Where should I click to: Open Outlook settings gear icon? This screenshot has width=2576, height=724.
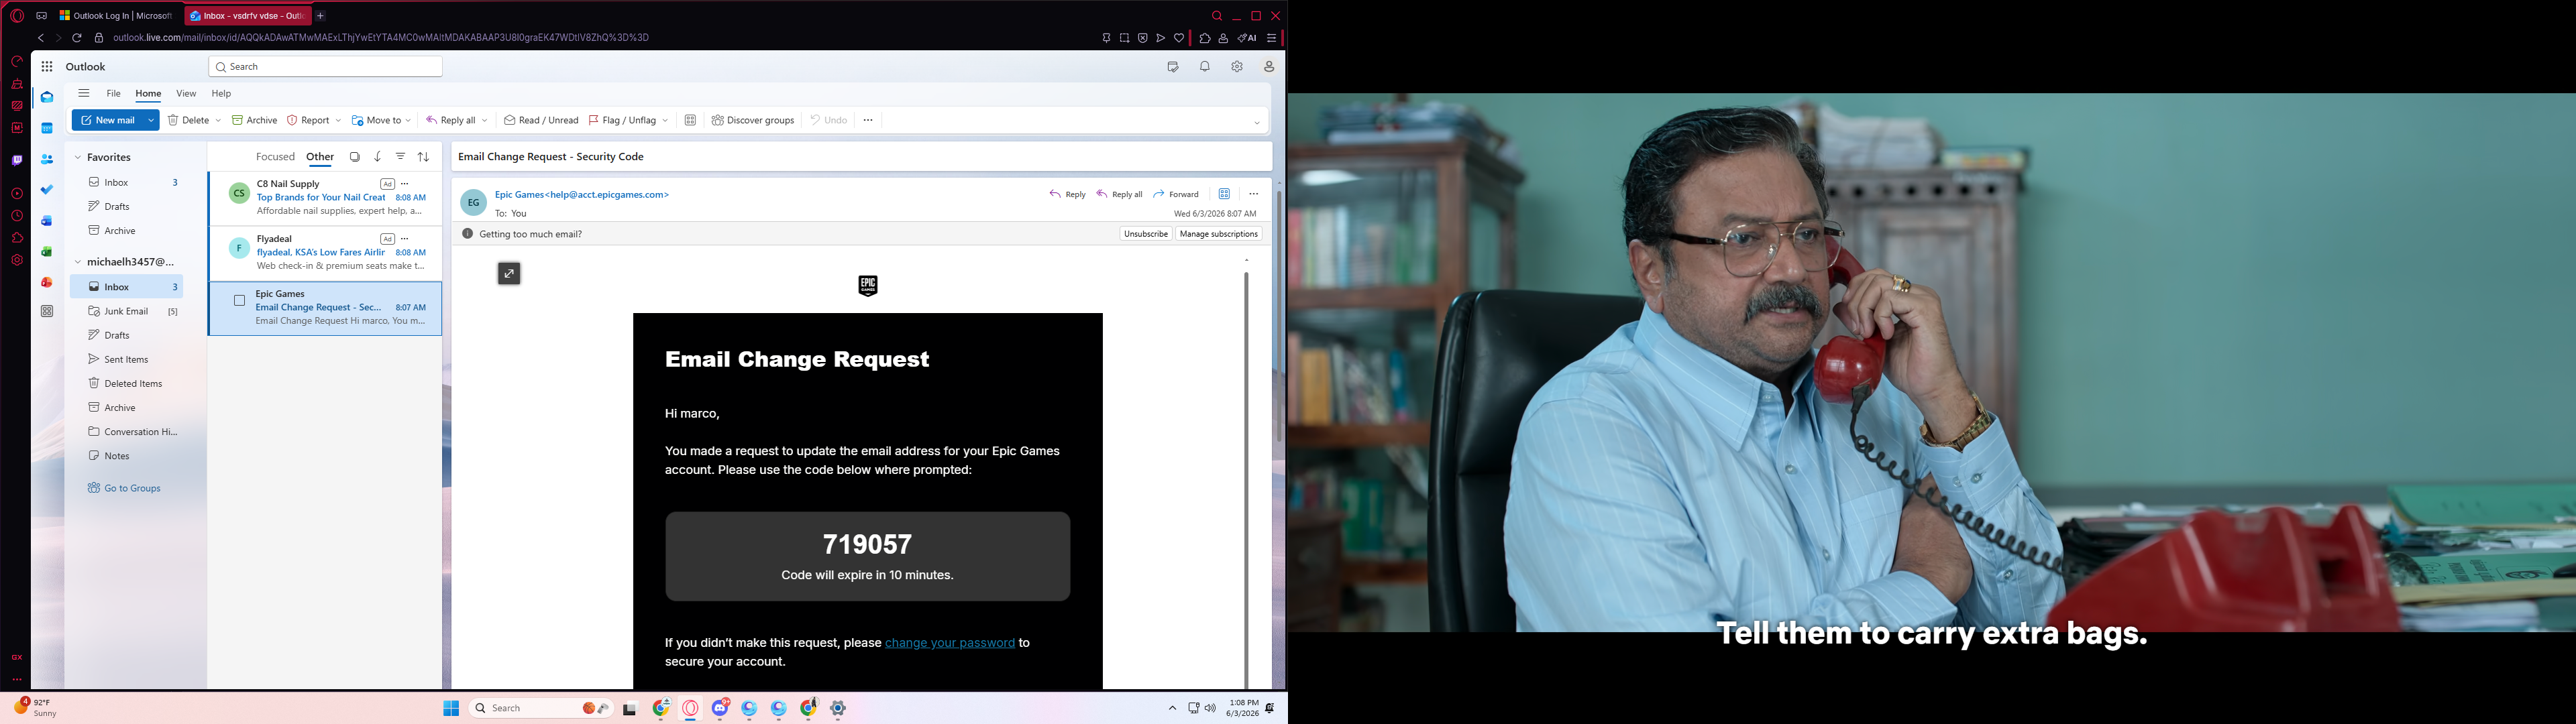point(1237,67)
